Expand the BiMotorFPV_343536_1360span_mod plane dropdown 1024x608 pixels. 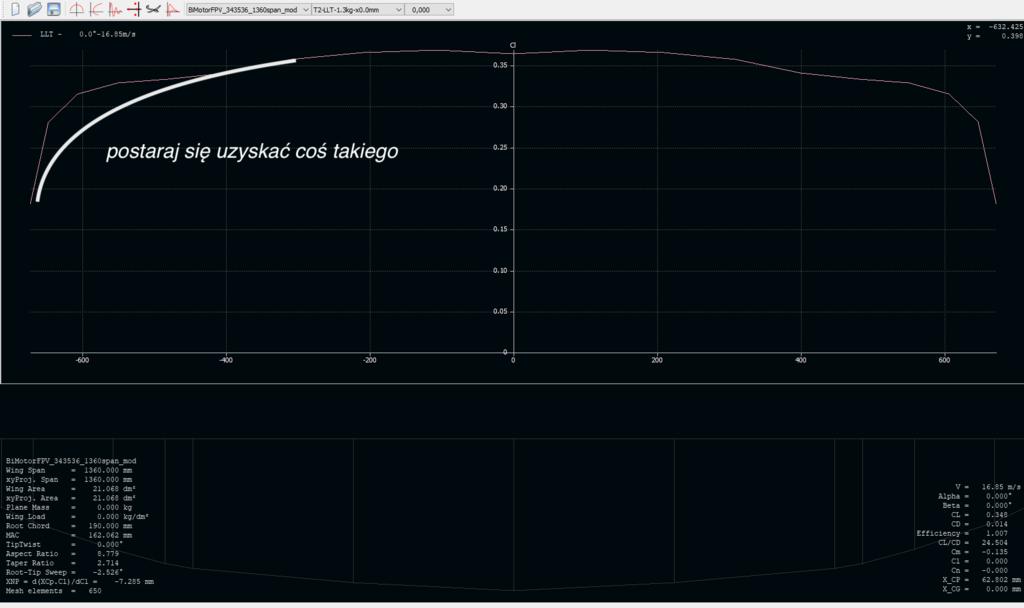[x=248, y=9]
